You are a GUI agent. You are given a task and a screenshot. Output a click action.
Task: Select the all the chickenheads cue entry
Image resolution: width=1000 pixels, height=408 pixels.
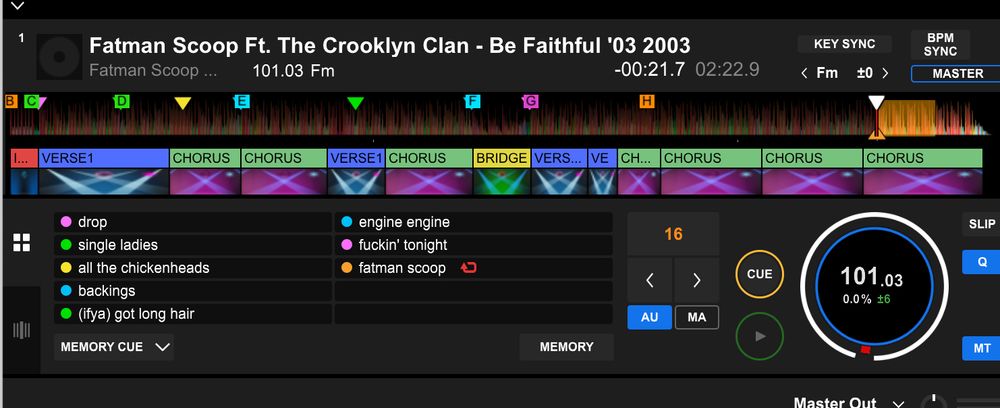pos(193,268)
